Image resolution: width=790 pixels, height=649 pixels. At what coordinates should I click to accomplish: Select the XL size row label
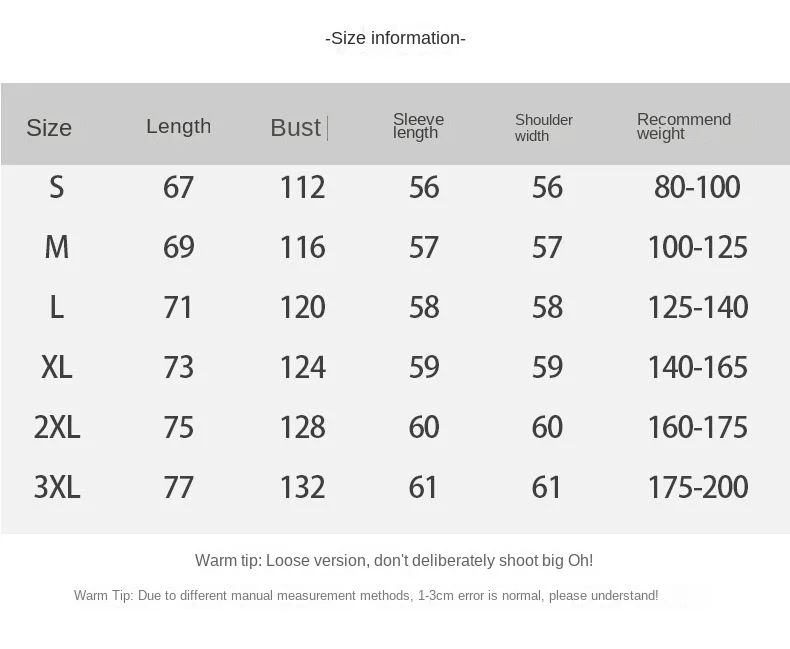pyautogui.click(x=56, y=367)
